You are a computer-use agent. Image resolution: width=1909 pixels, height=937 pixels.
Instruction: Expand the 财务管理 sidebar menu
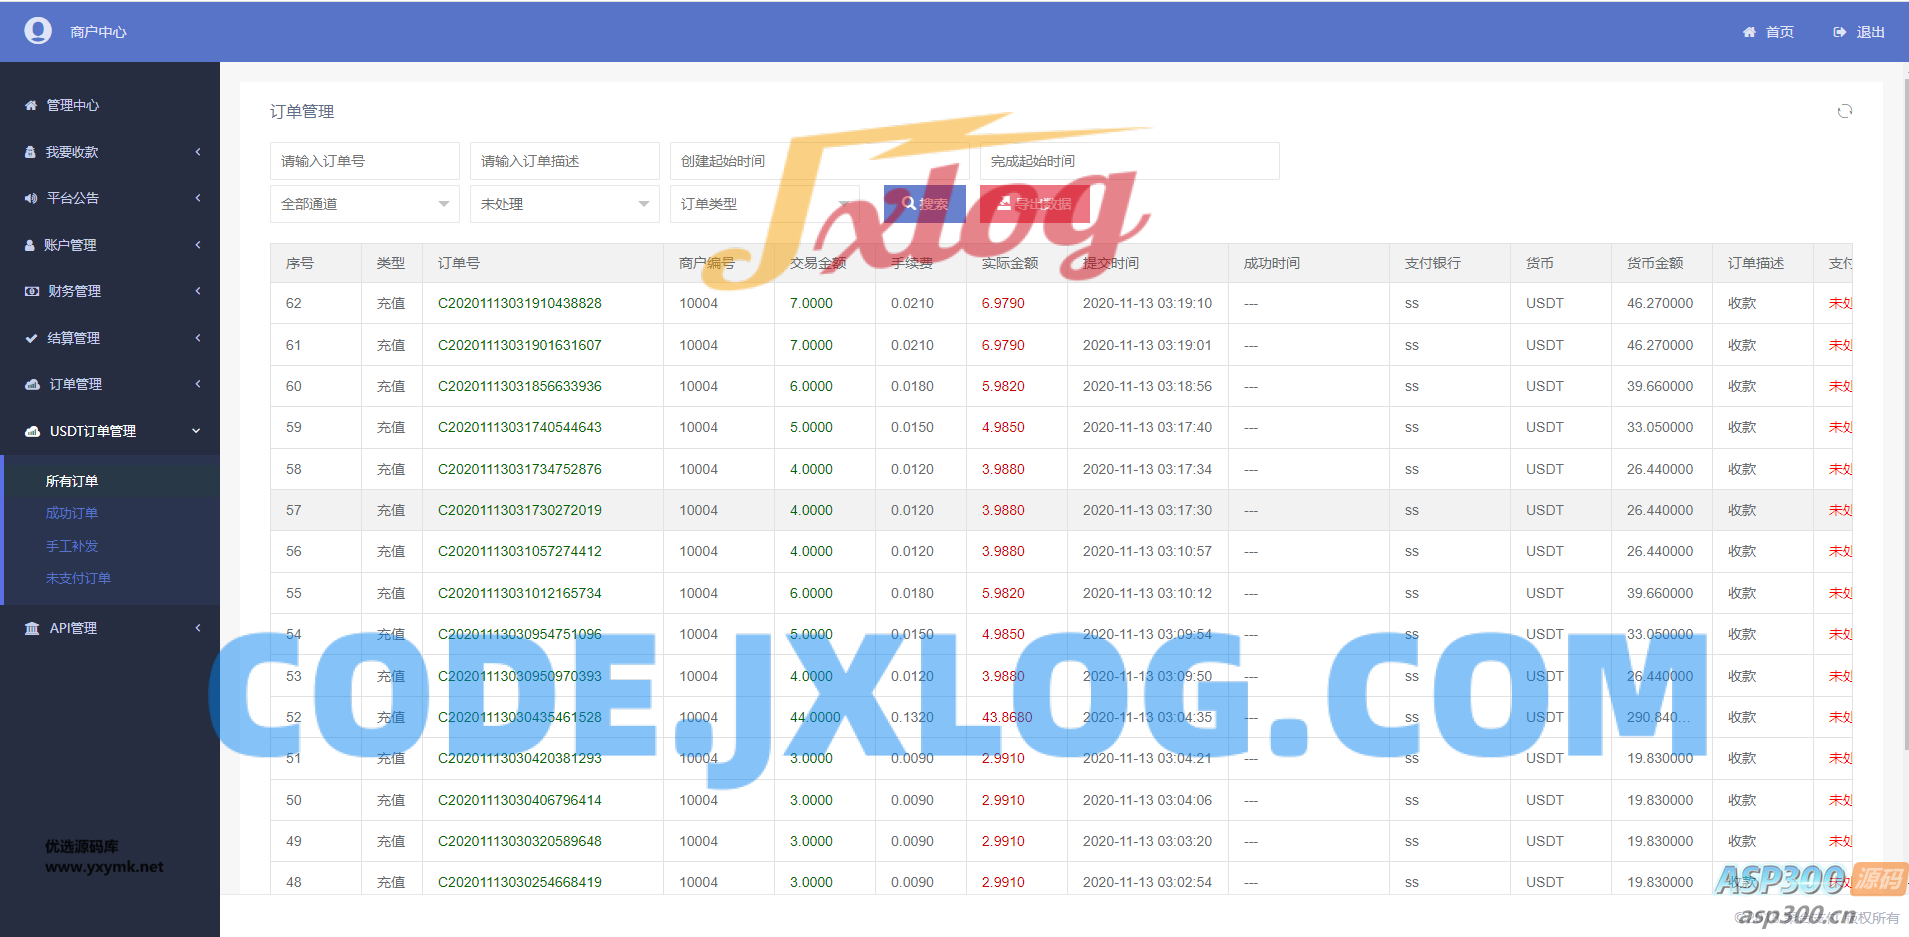110,291
